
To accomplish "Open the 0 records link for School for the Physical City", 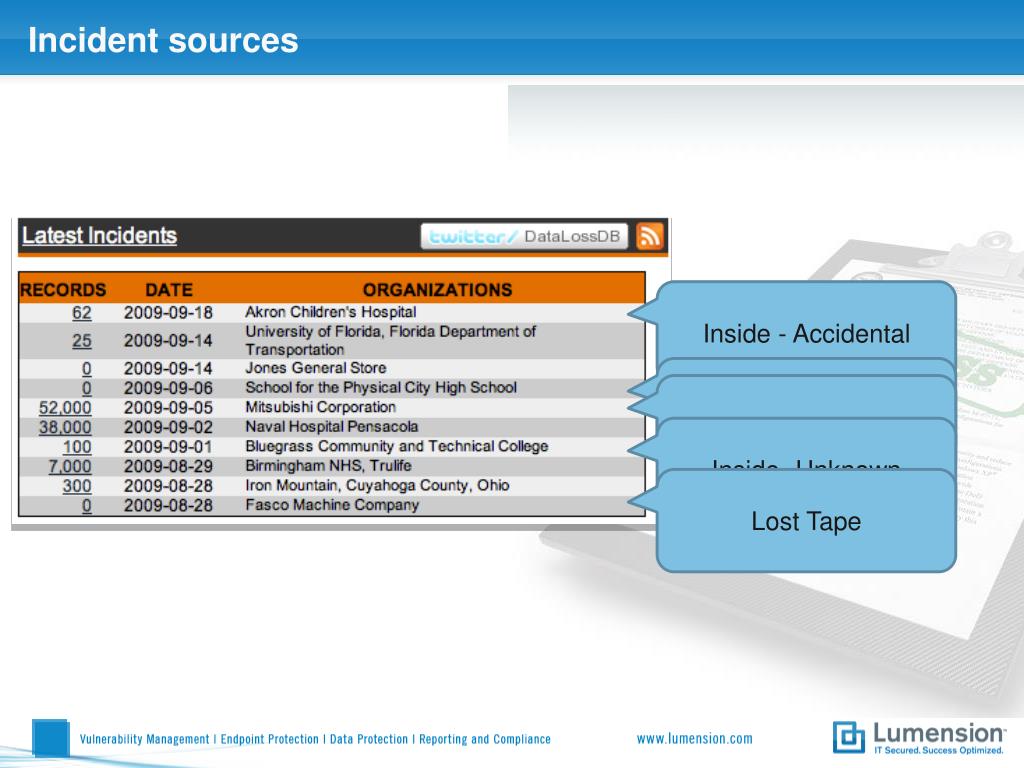I will tap(87, 389).
